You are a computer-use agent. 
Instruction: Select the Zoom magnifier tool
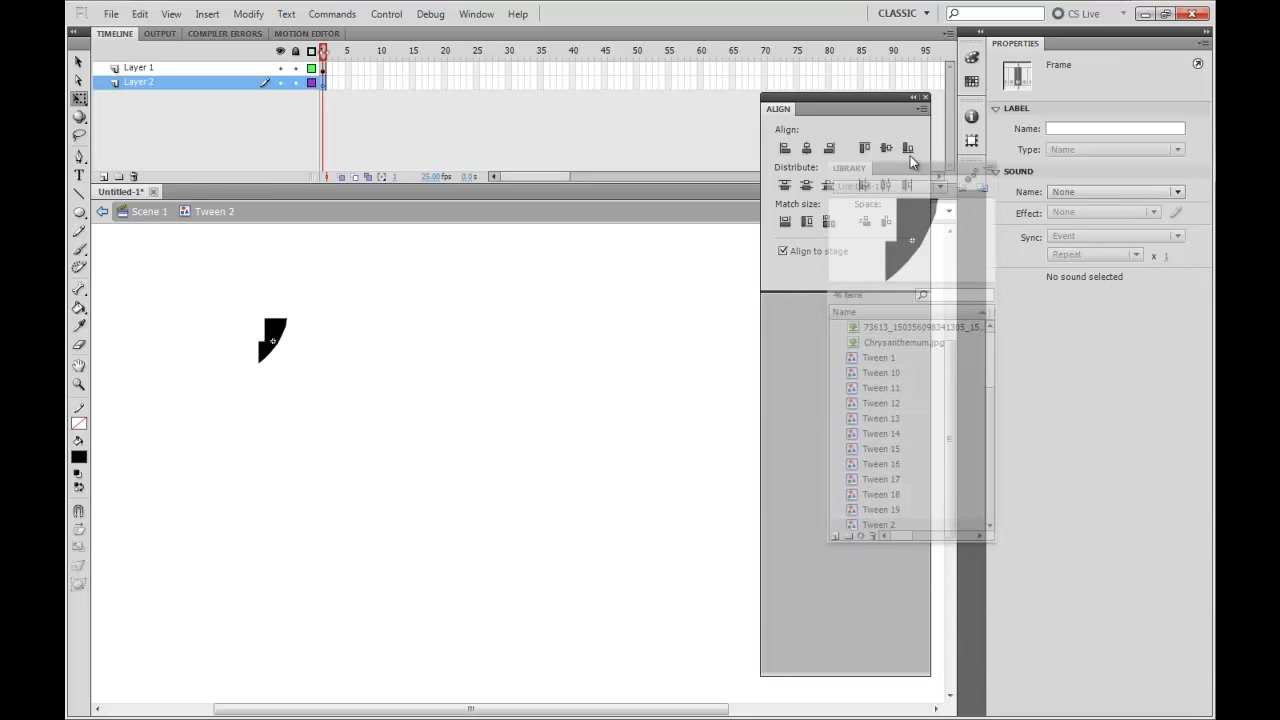[79, 384]
